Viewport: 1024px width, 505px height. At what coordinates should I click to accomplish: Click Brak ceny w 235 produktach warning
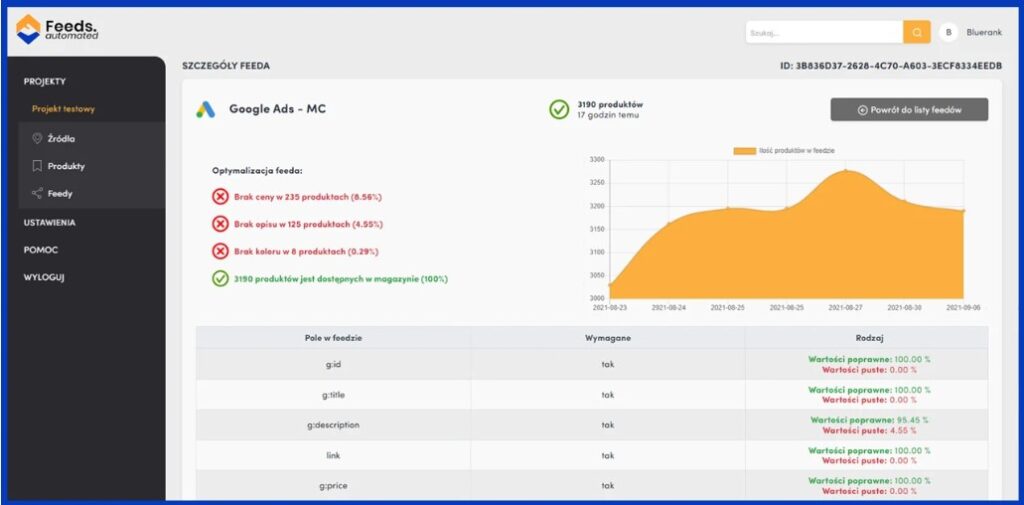point(308,196)
